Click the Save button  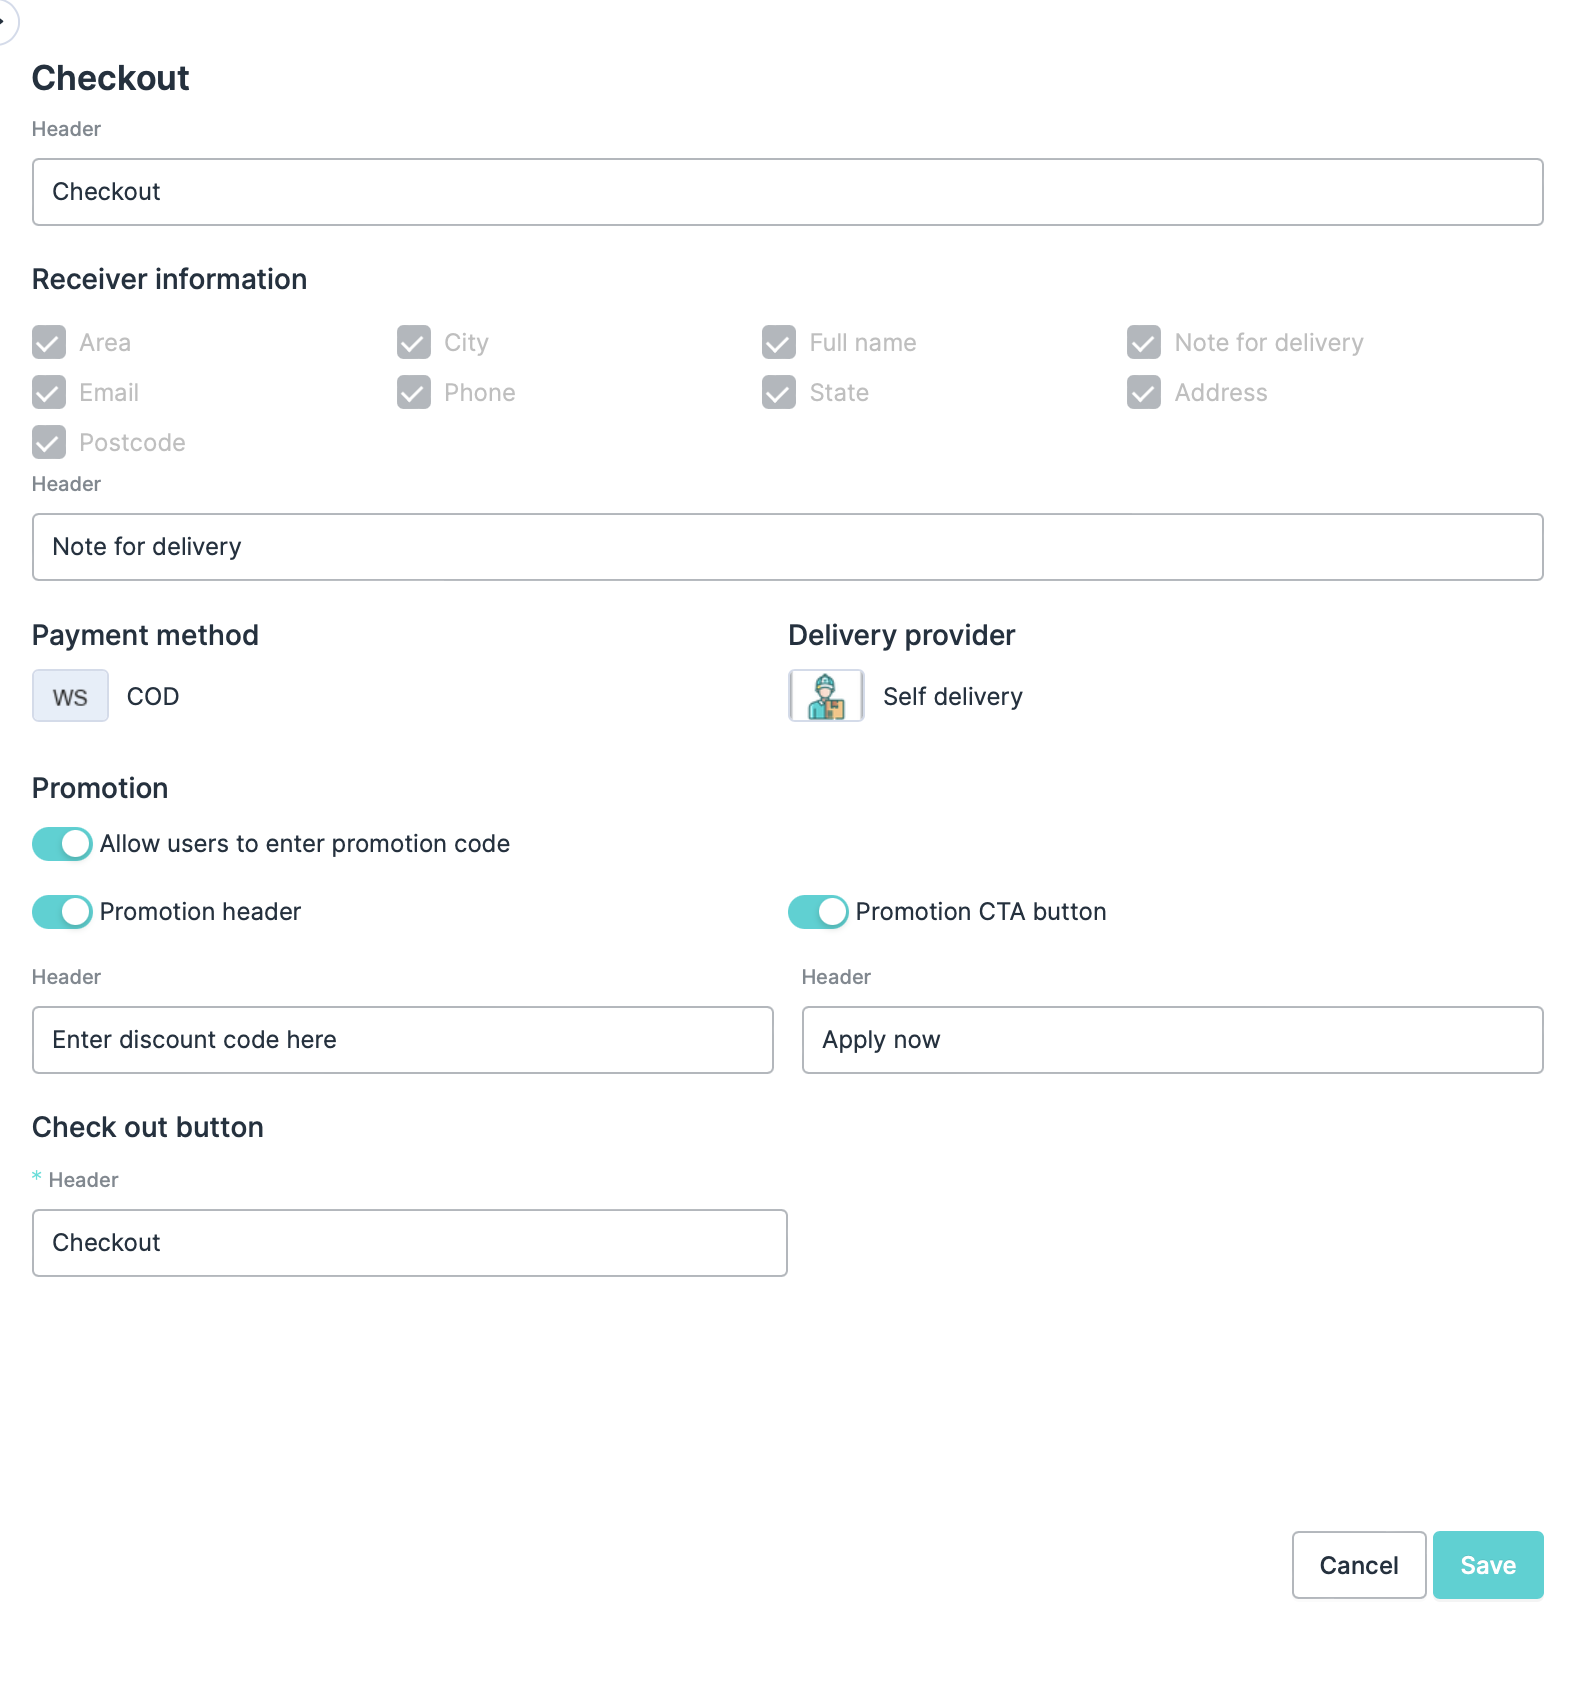1487,1565
